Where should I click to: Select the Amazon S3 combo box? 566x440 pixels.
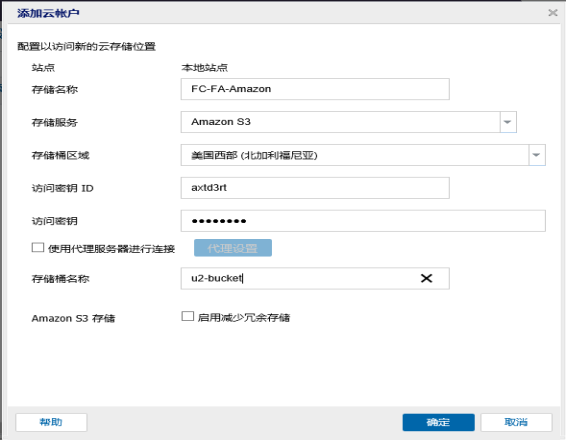(x=348, y=122)
